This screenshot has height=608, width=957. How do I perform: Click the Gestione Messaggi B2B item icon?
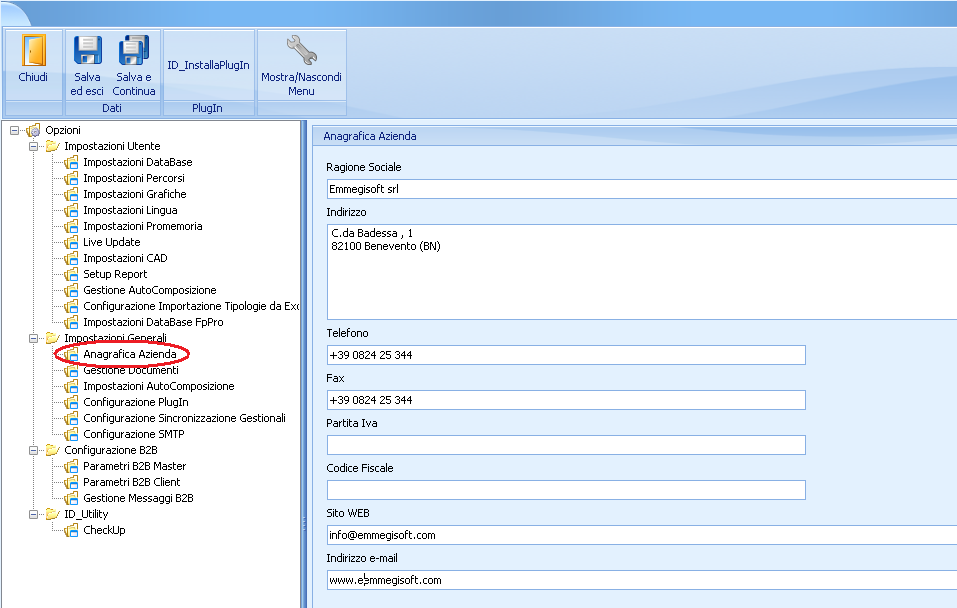(x=71, y=498)
